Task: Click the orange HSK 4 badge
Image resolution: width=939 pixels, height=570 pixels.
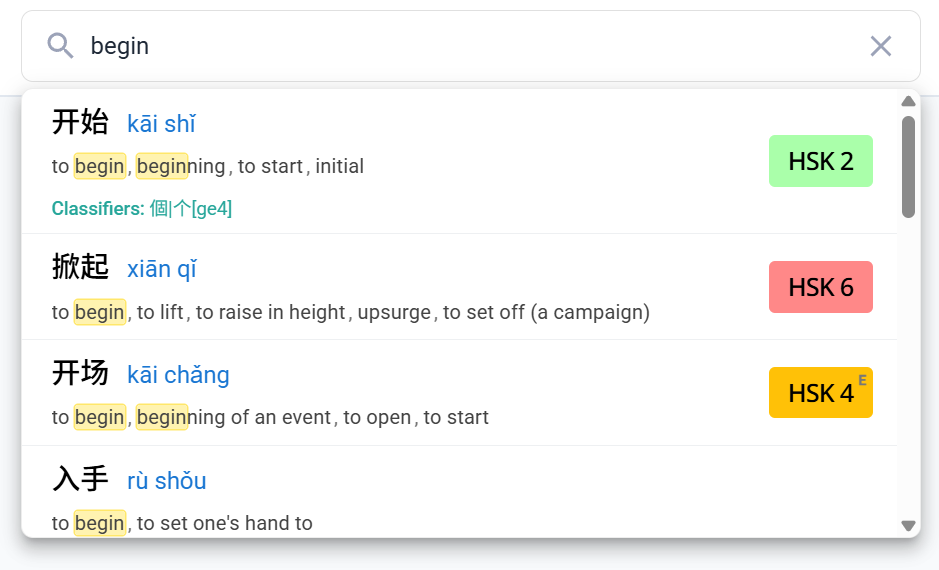Action: pyautogui.click(x=820, y=393)
